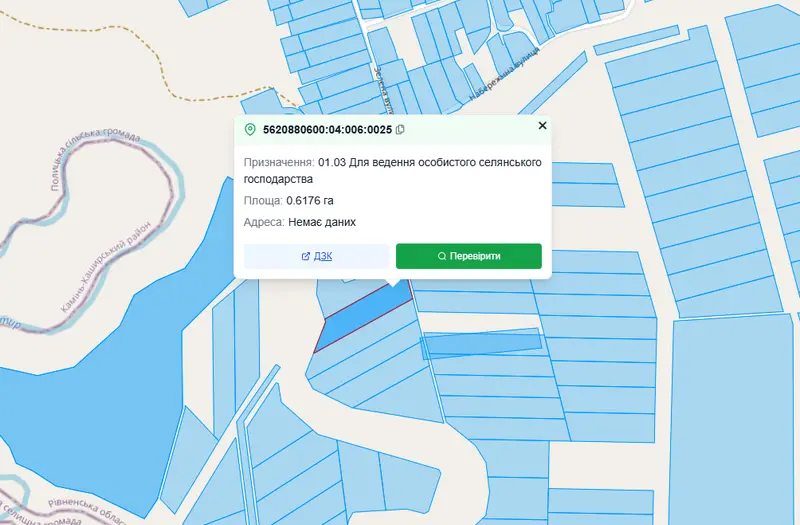Click the green Перевірити button
The width and height of the screenshot is (800, 525).
[469, 256]
